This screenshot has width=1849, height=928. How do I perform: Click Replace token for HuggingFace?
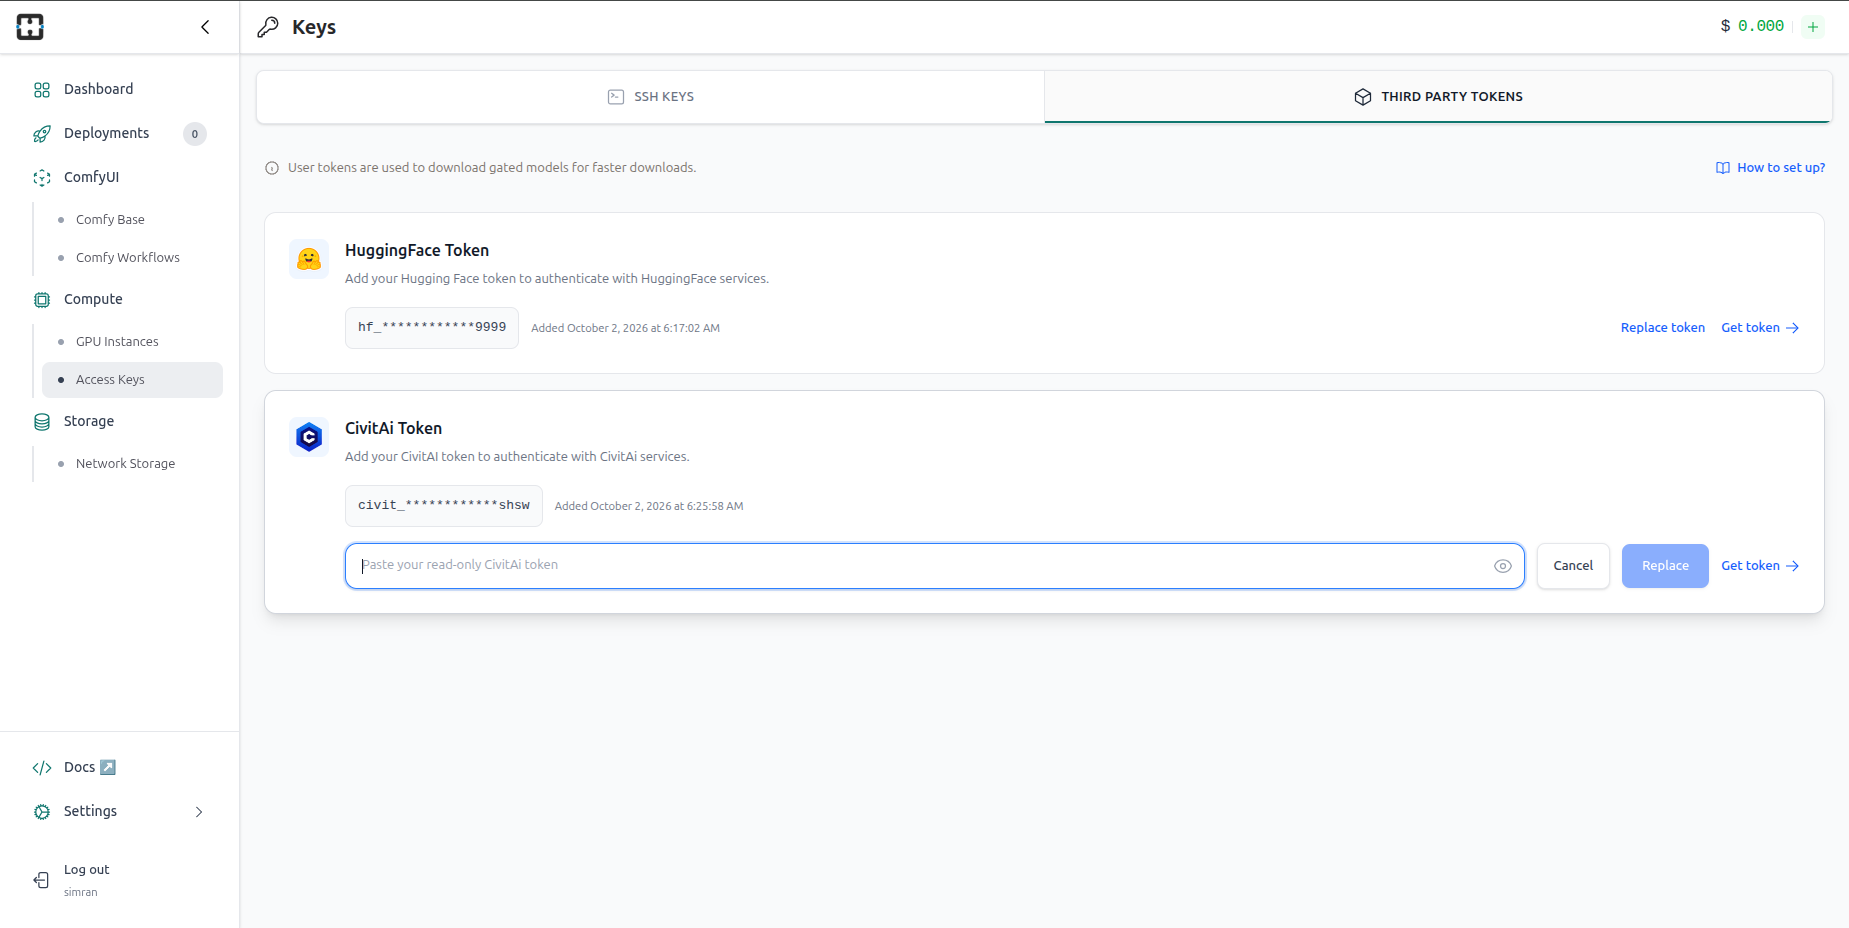point(1662,328)
